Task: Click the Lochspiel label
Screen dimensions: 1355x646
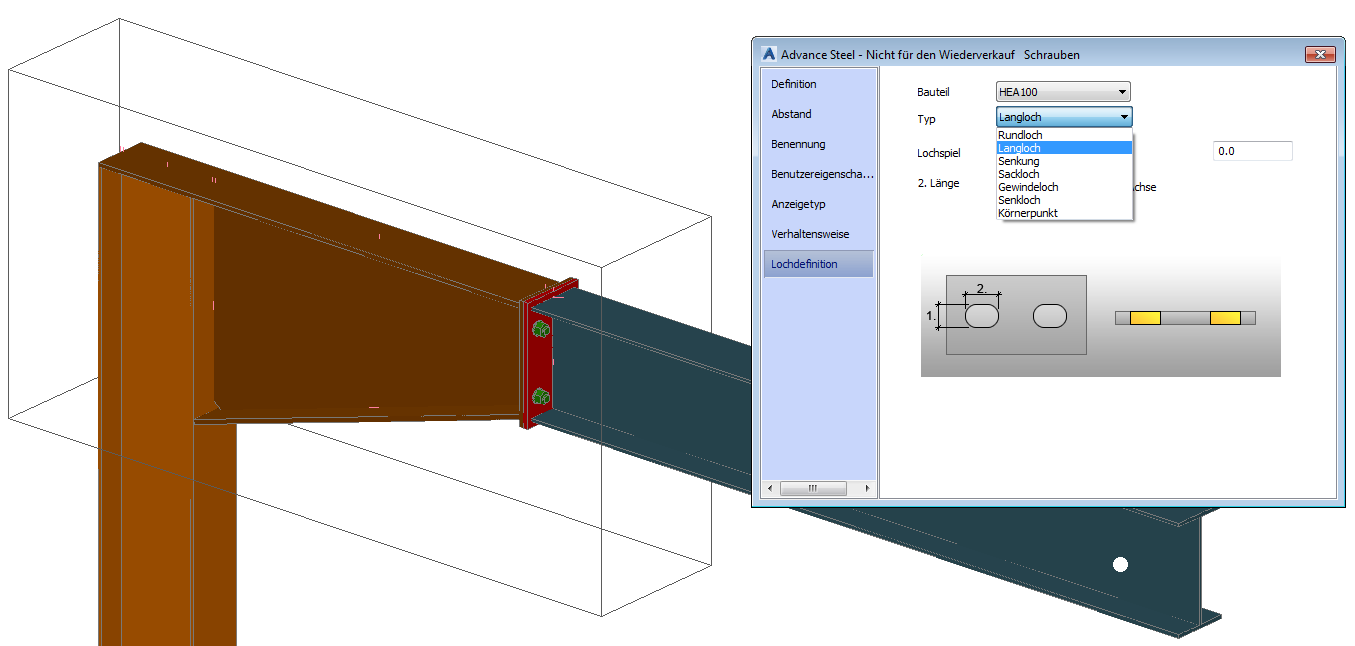Action: point(939,154)
